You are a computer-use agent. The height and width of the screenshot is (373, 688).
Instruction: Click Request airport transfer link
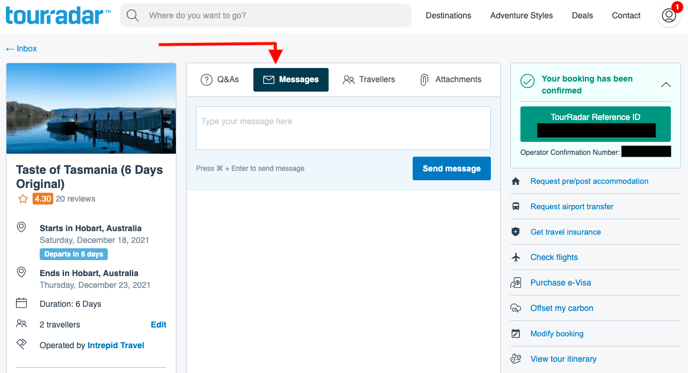572,207
